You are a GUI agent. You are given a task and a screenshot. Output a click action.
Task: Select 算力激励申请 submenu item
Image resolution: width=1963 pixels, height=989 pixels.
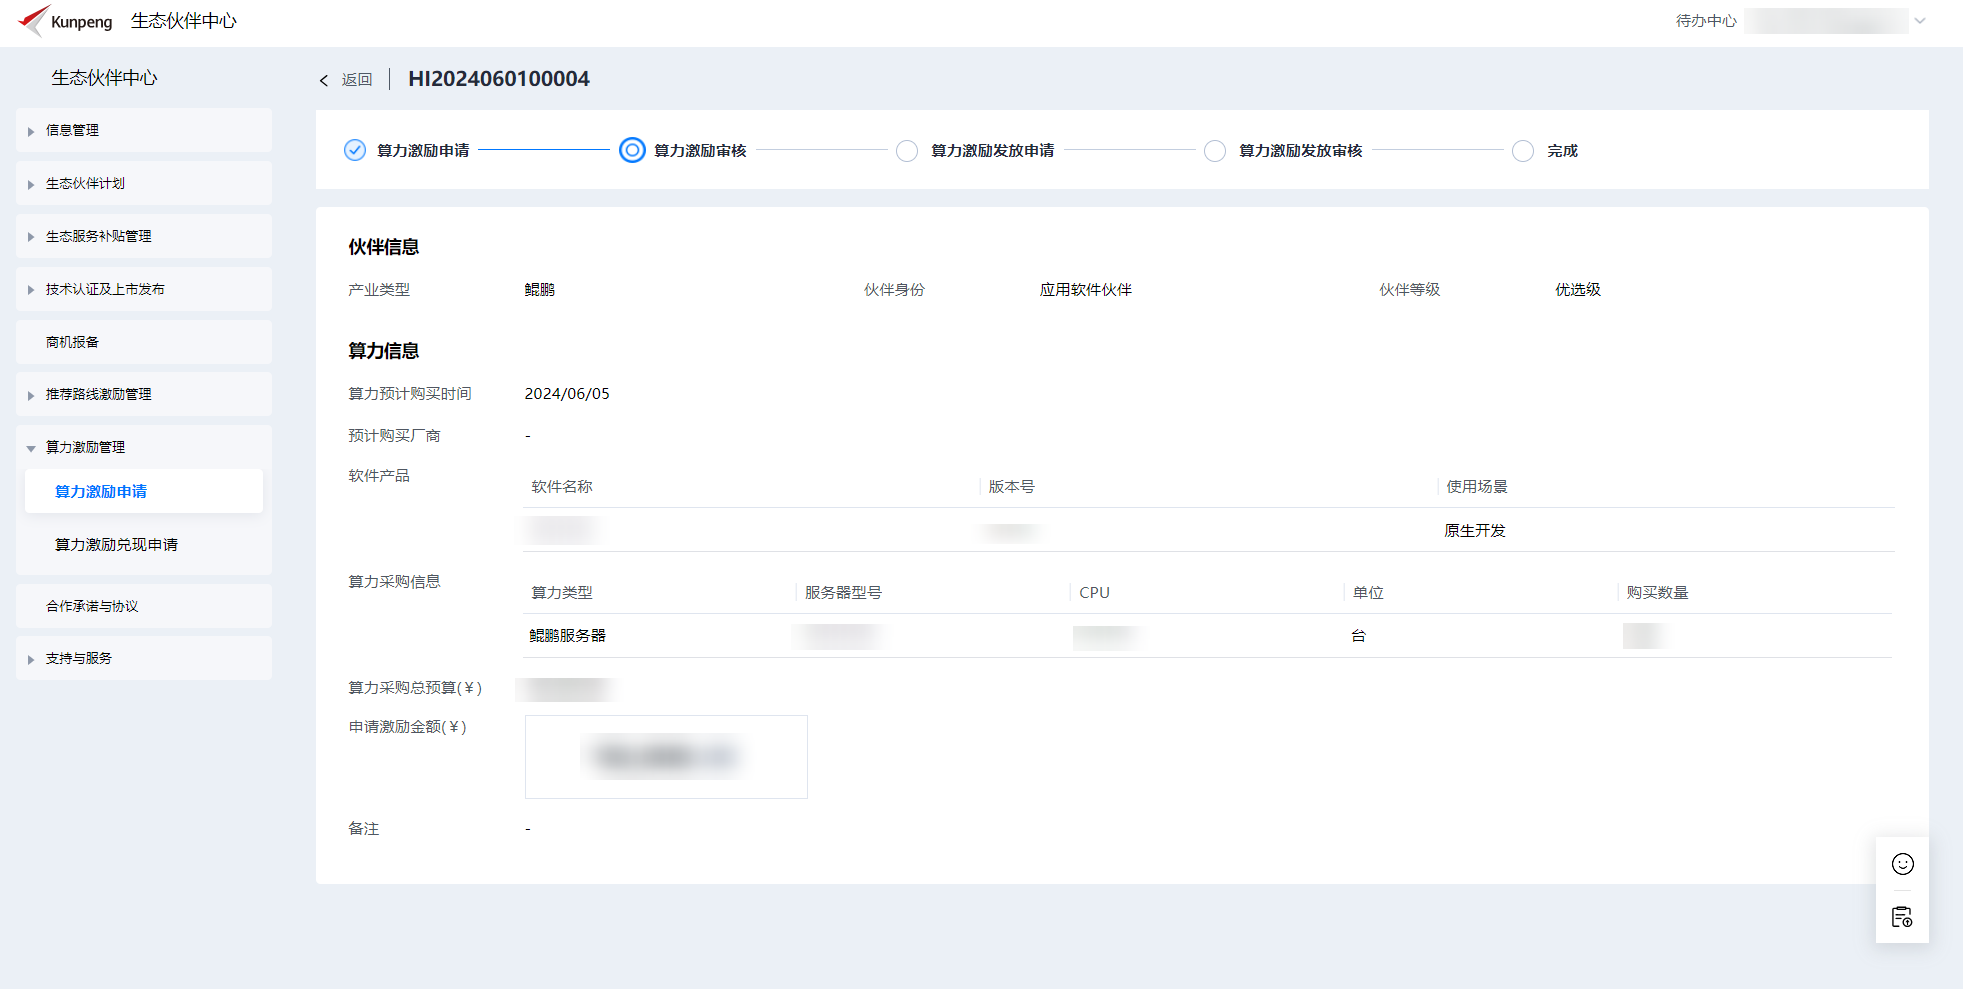pos(144,491)
